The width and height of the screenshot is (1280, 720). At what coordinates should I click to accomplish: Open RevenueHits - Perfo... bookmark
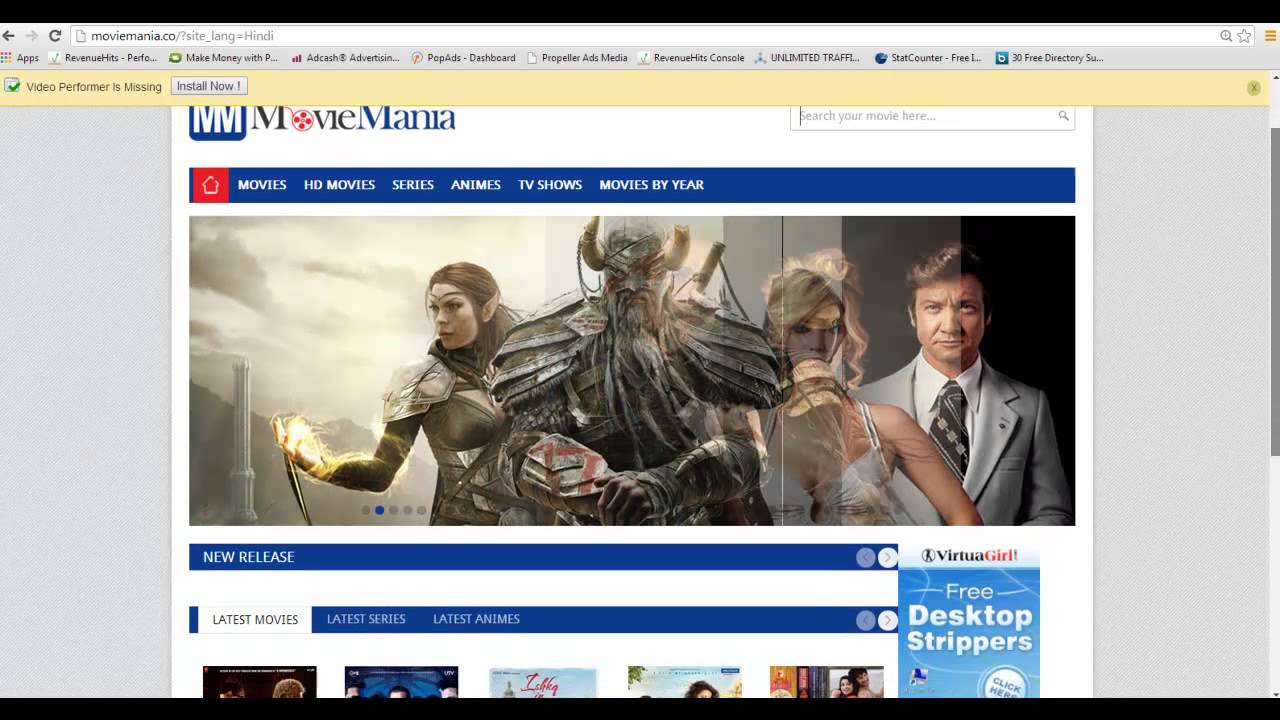click(x=103, y=58)
